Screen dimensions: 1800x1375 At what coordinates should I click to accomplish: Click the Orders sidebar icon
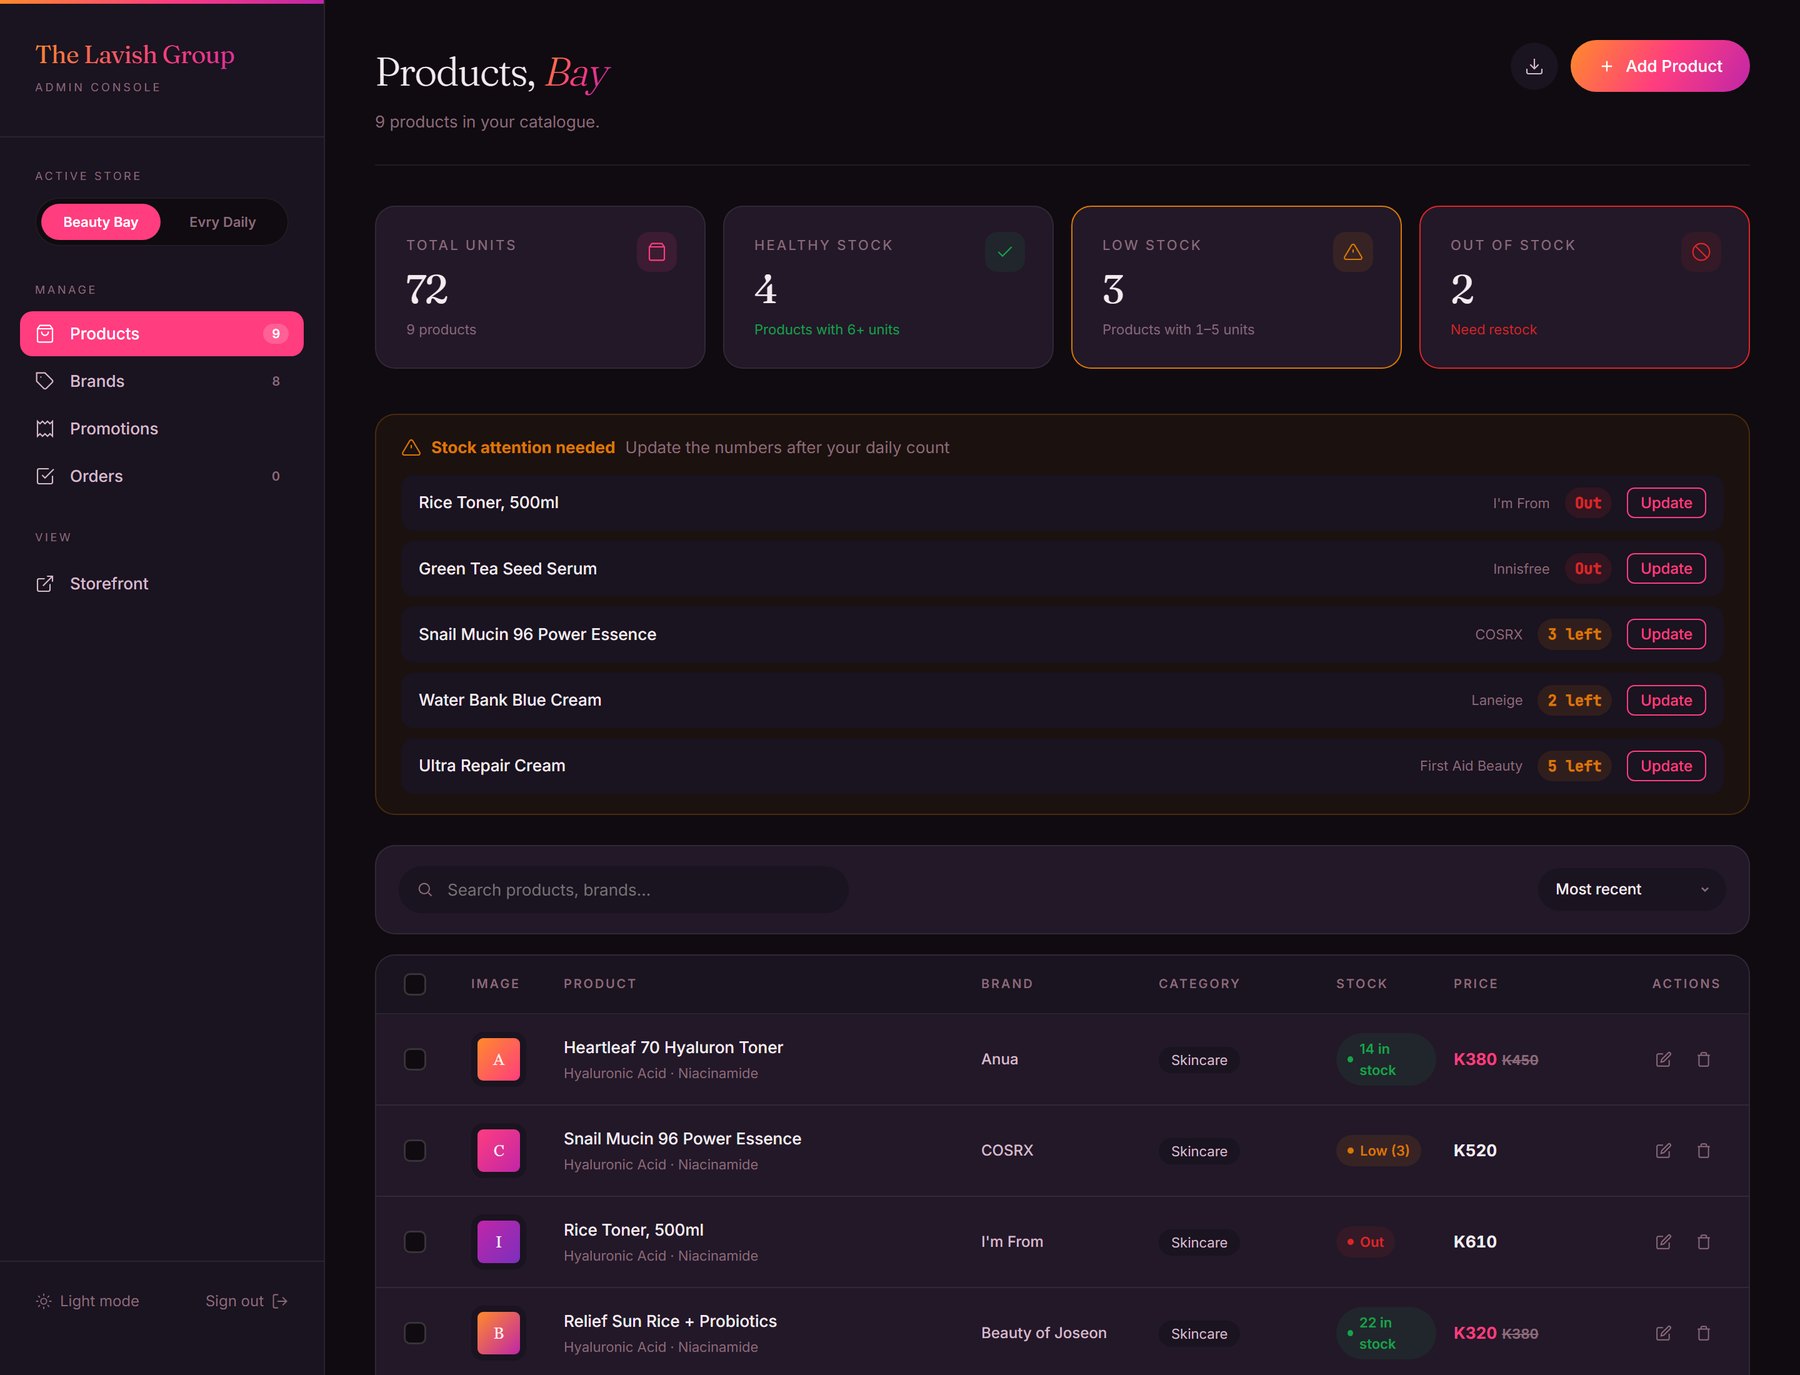45,476
